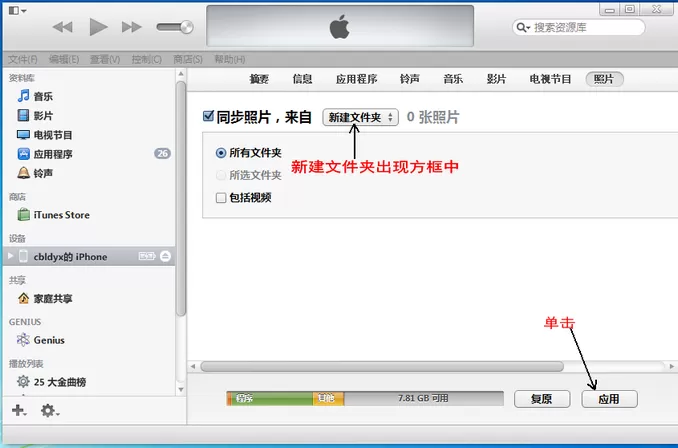Open 家庭共享 home sharing icon
This screenshot has width=678, height=448.
pos(23,298)
